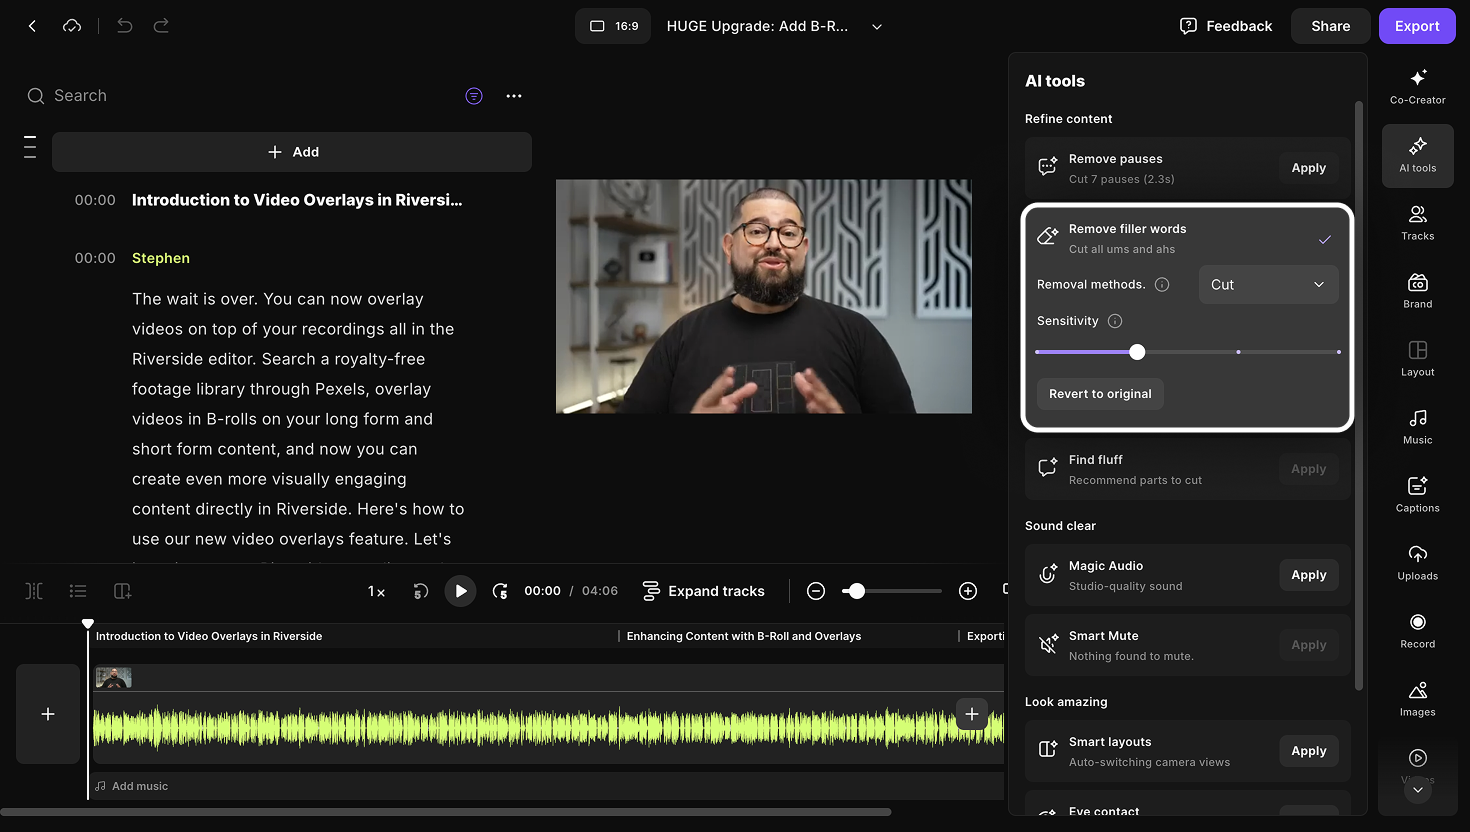Jump to 'Enhancing Content with B-Roll and Overlays' chapter

tap(743, 636)
